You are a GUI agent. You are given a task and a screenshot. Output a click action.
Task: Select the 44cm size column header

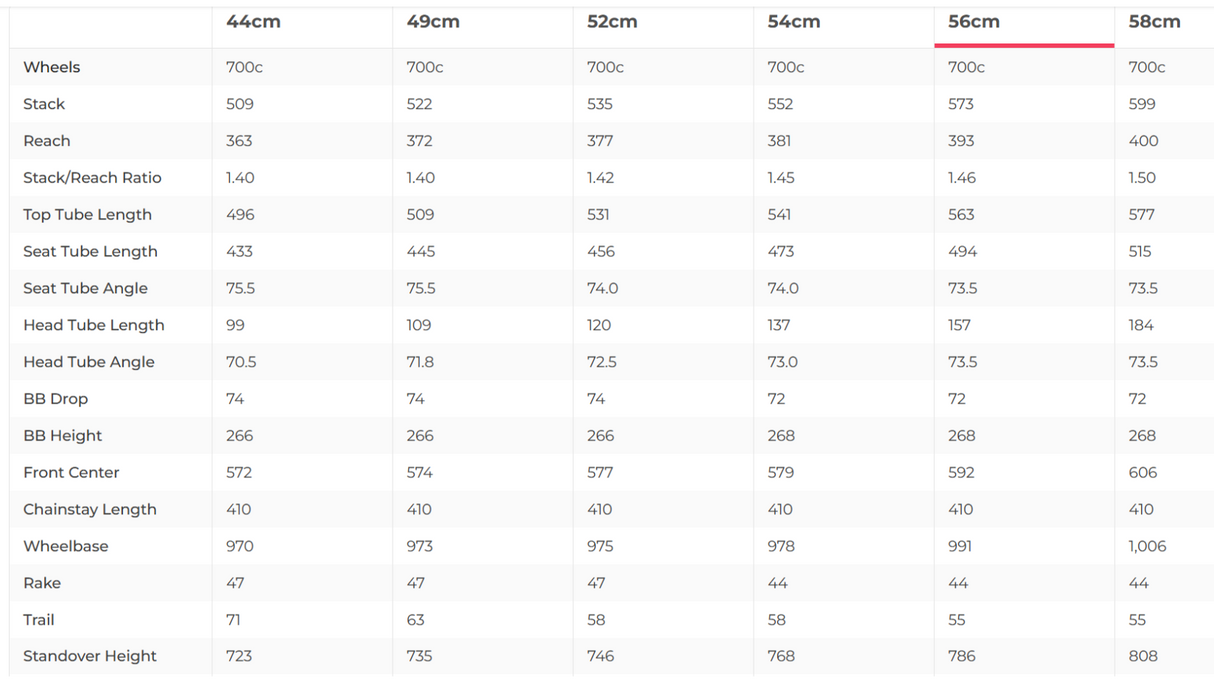point(253,22)
